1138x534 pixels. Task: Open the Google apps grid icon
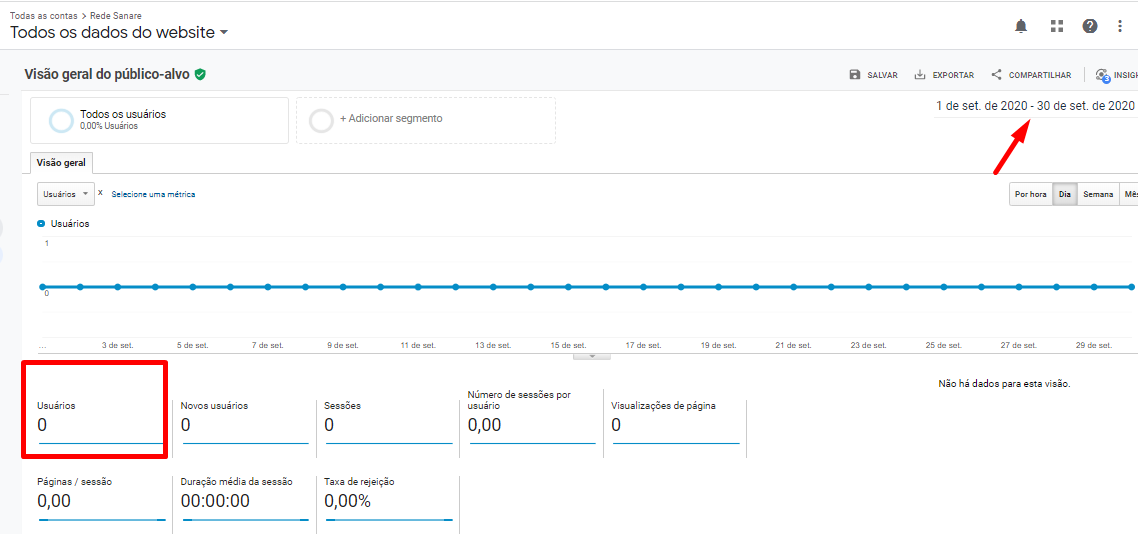(1056, 26)
